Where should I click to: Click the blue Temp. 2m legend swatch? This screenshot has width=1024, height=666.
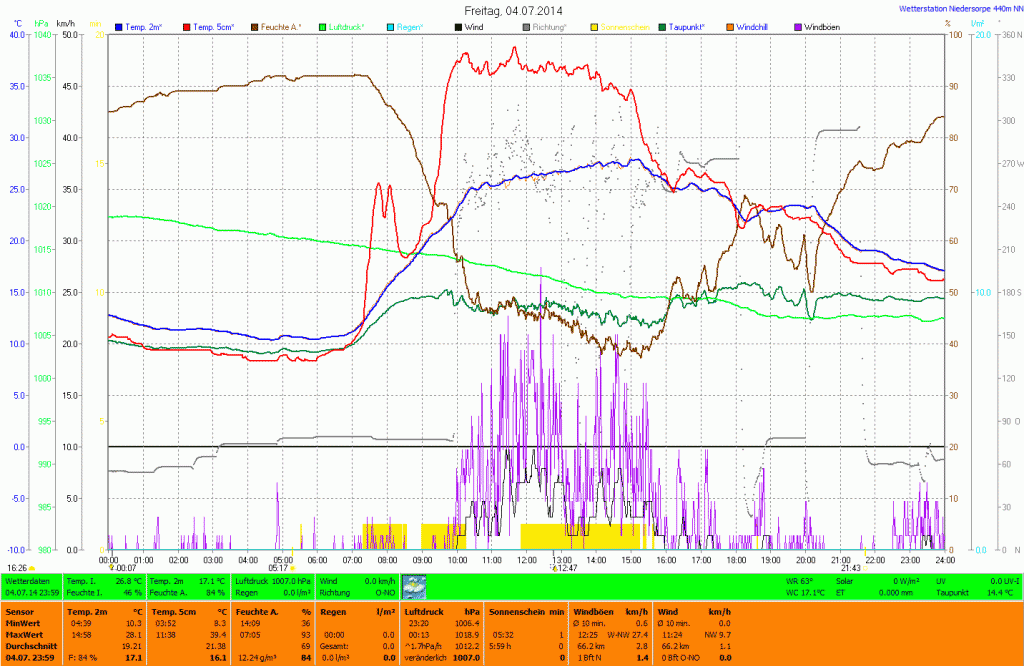coord(120,25)
